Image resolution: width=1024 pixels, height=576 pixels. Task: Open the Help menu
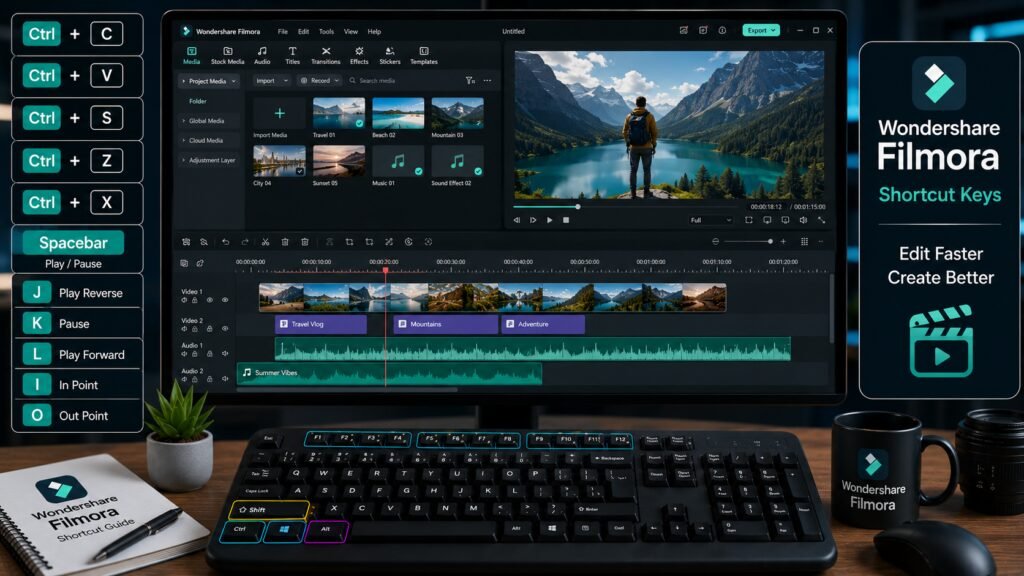374,31
